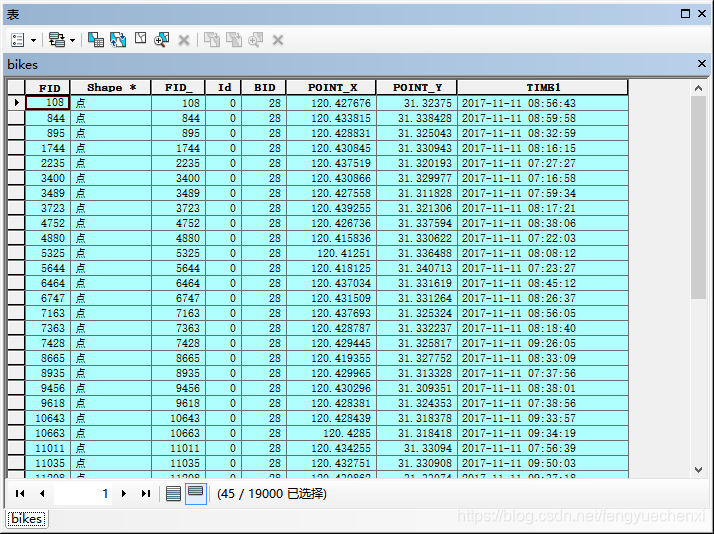Click the Zoom To Selected icon
Screen dimensions: 714x534
[x=161, y=40]
